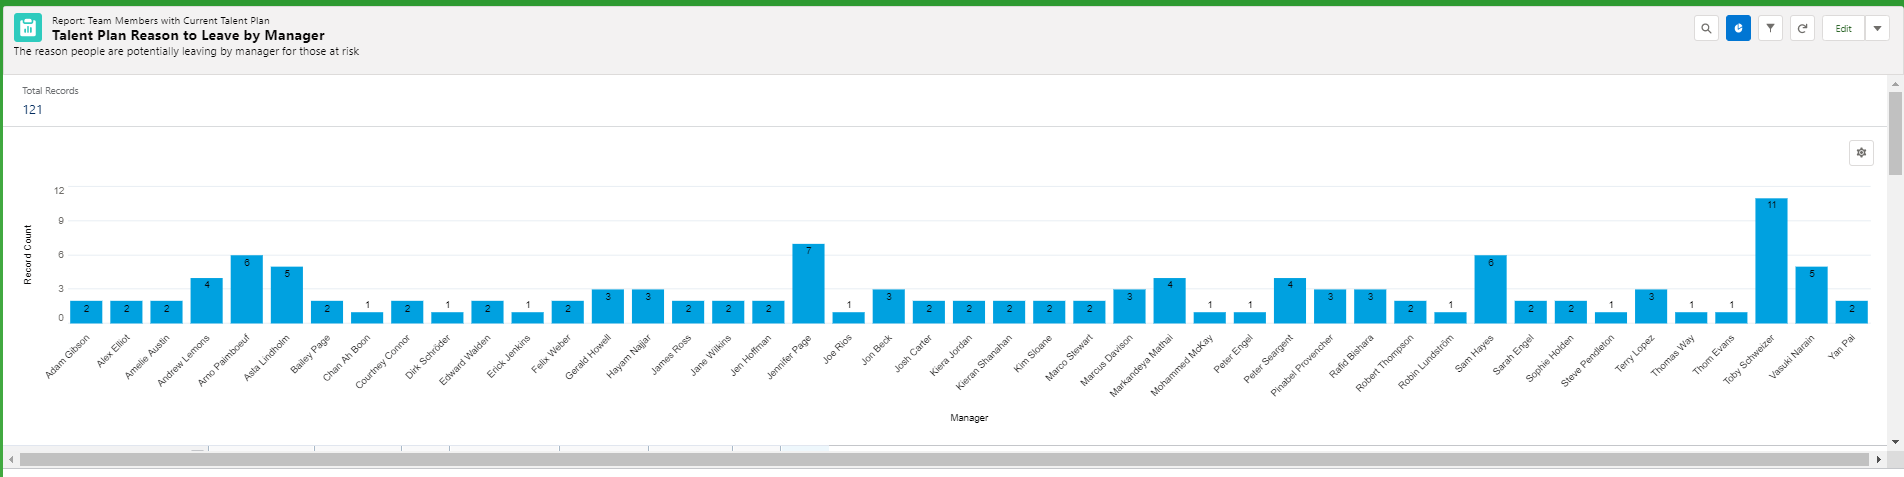The image size is (1904, 477).
Task: Click the Arno Paimboeuf bar showing 6
Action: pyautogui.click(x=247, y=290)
